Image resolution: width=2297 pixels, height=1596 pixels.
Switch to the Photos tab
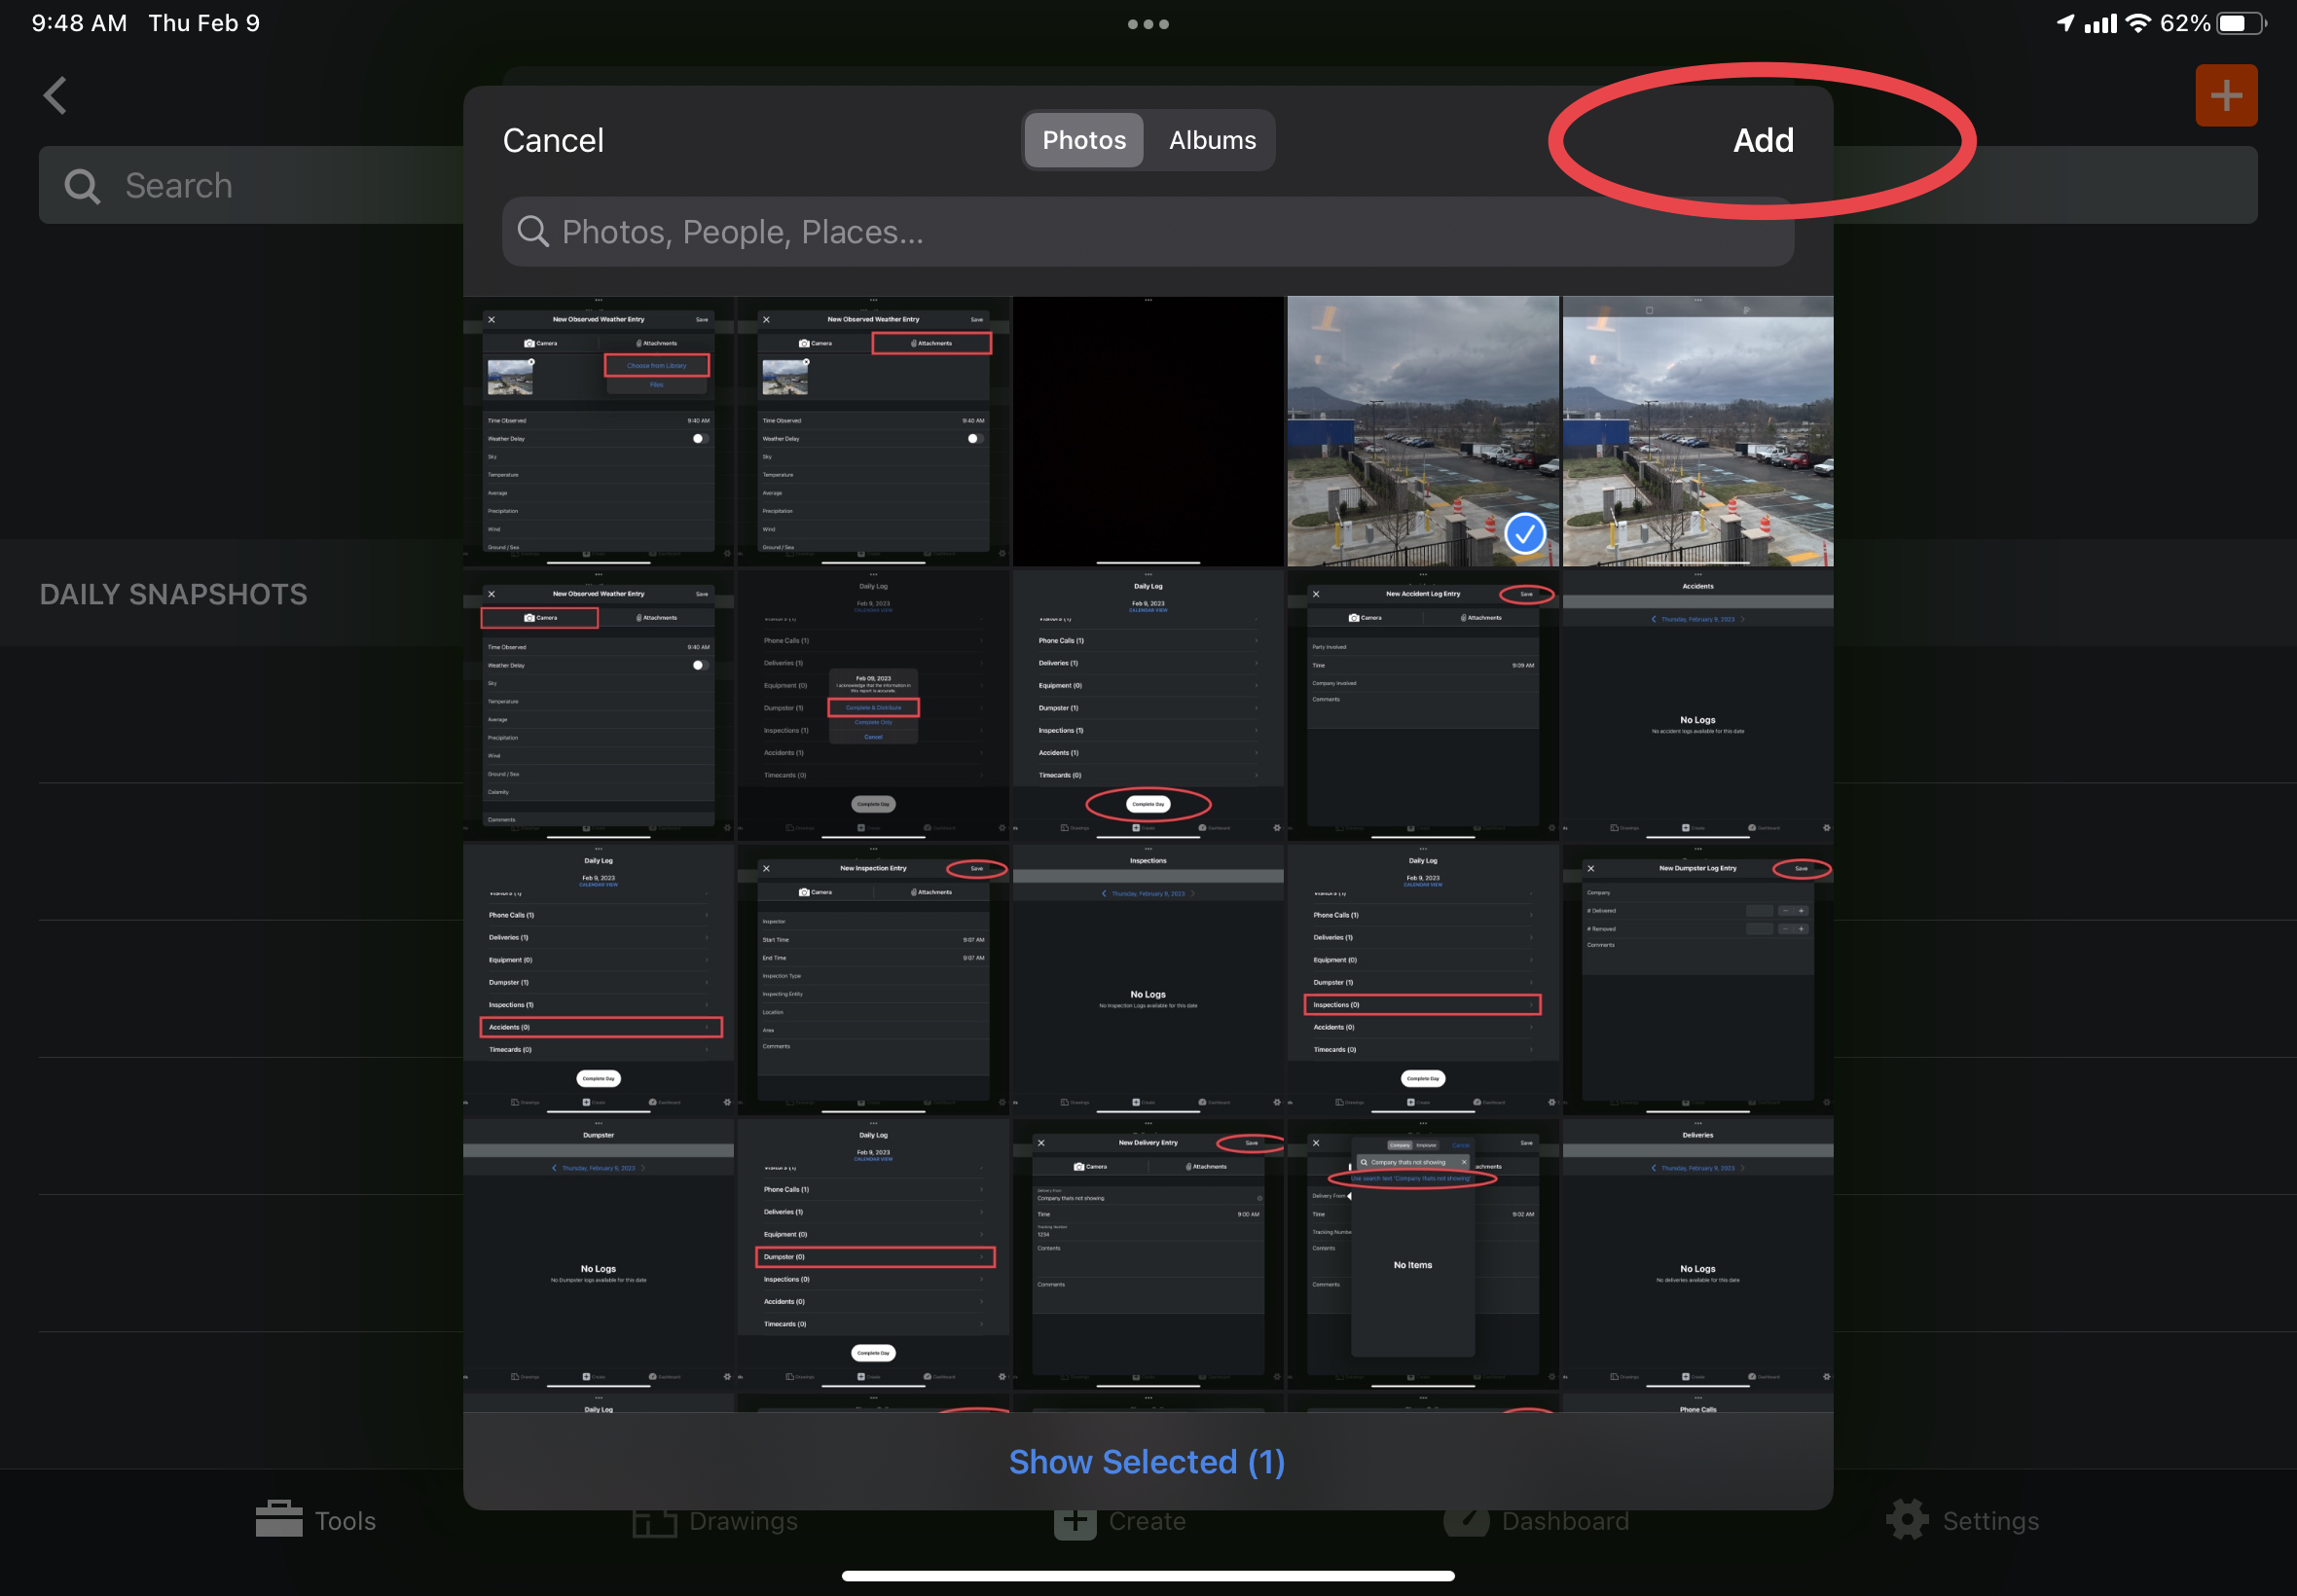point(1084,140)
